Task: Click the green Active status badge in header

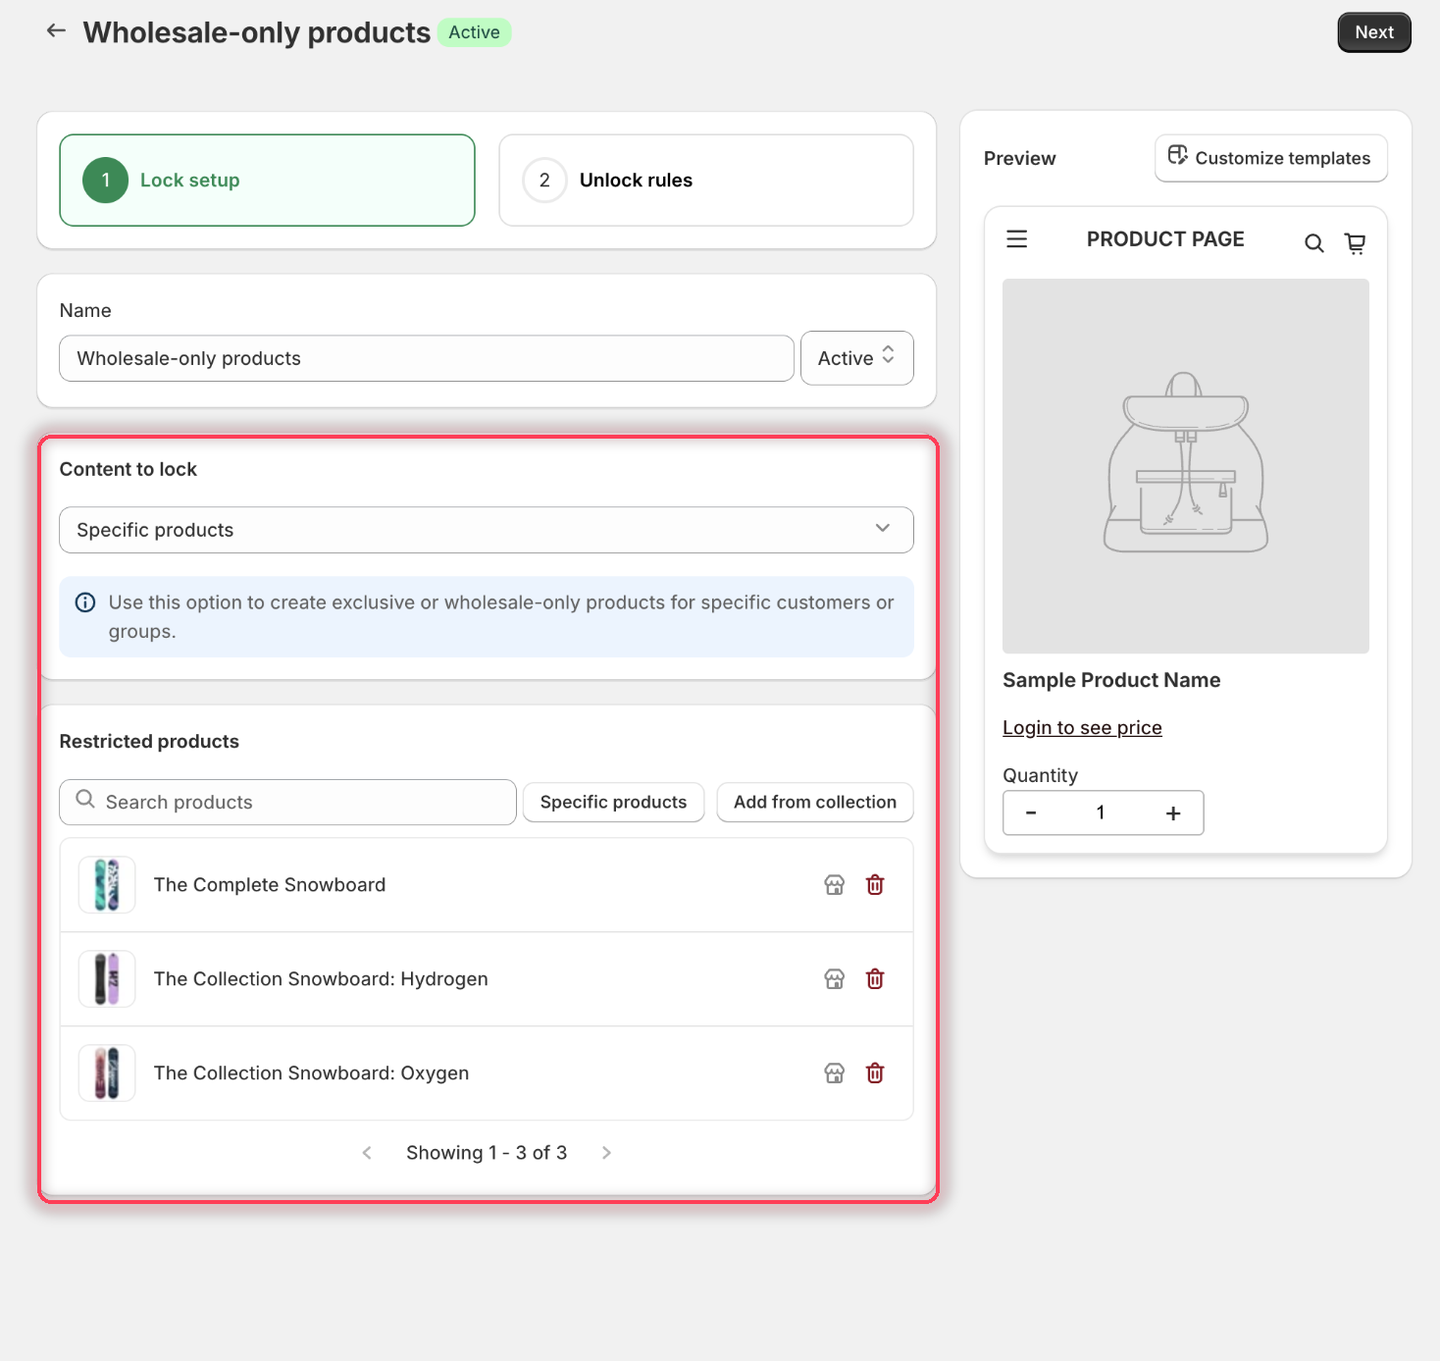Action: (x=474, y=32)
